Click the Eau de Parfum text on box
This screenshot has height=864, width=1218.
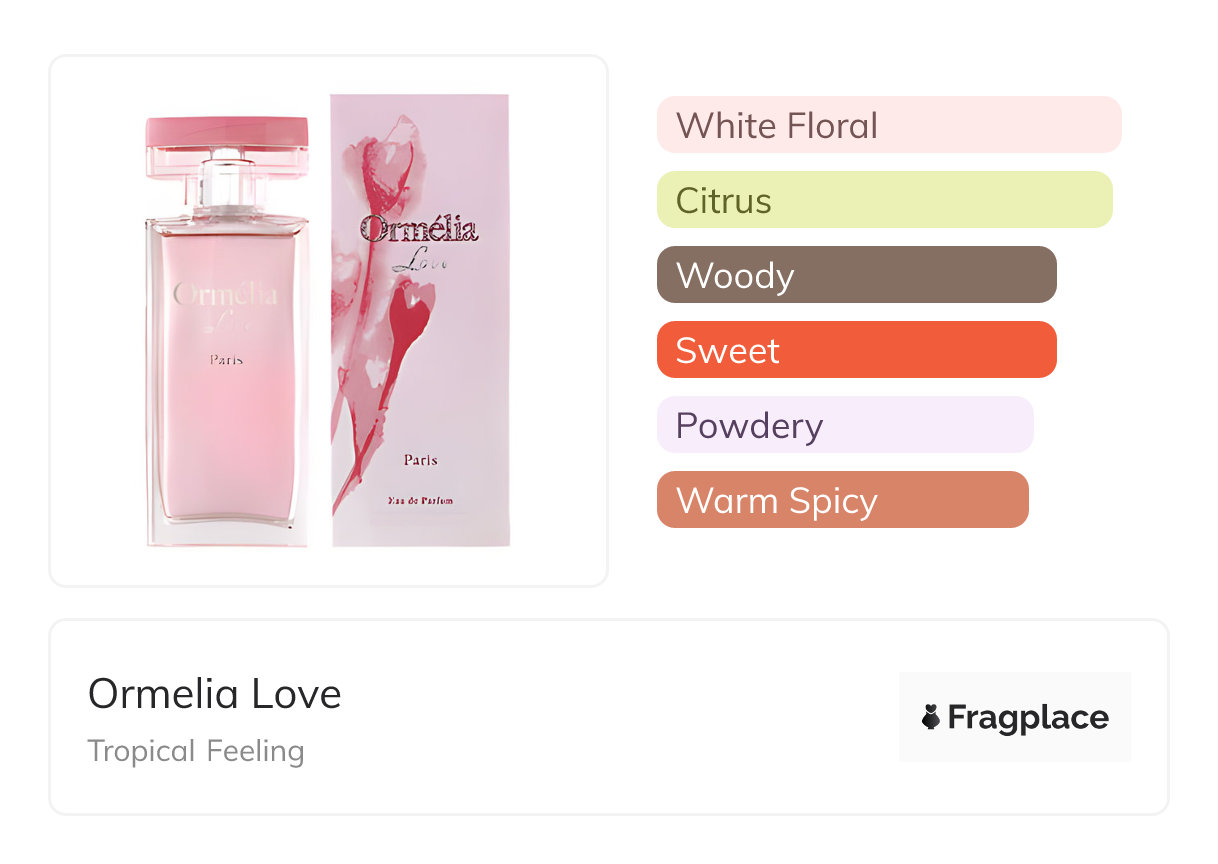tap(421, 499)
